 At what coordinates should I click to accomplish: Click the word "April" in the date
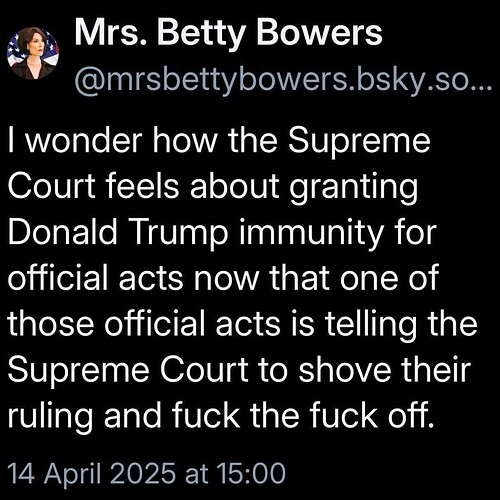coord(72,474)
